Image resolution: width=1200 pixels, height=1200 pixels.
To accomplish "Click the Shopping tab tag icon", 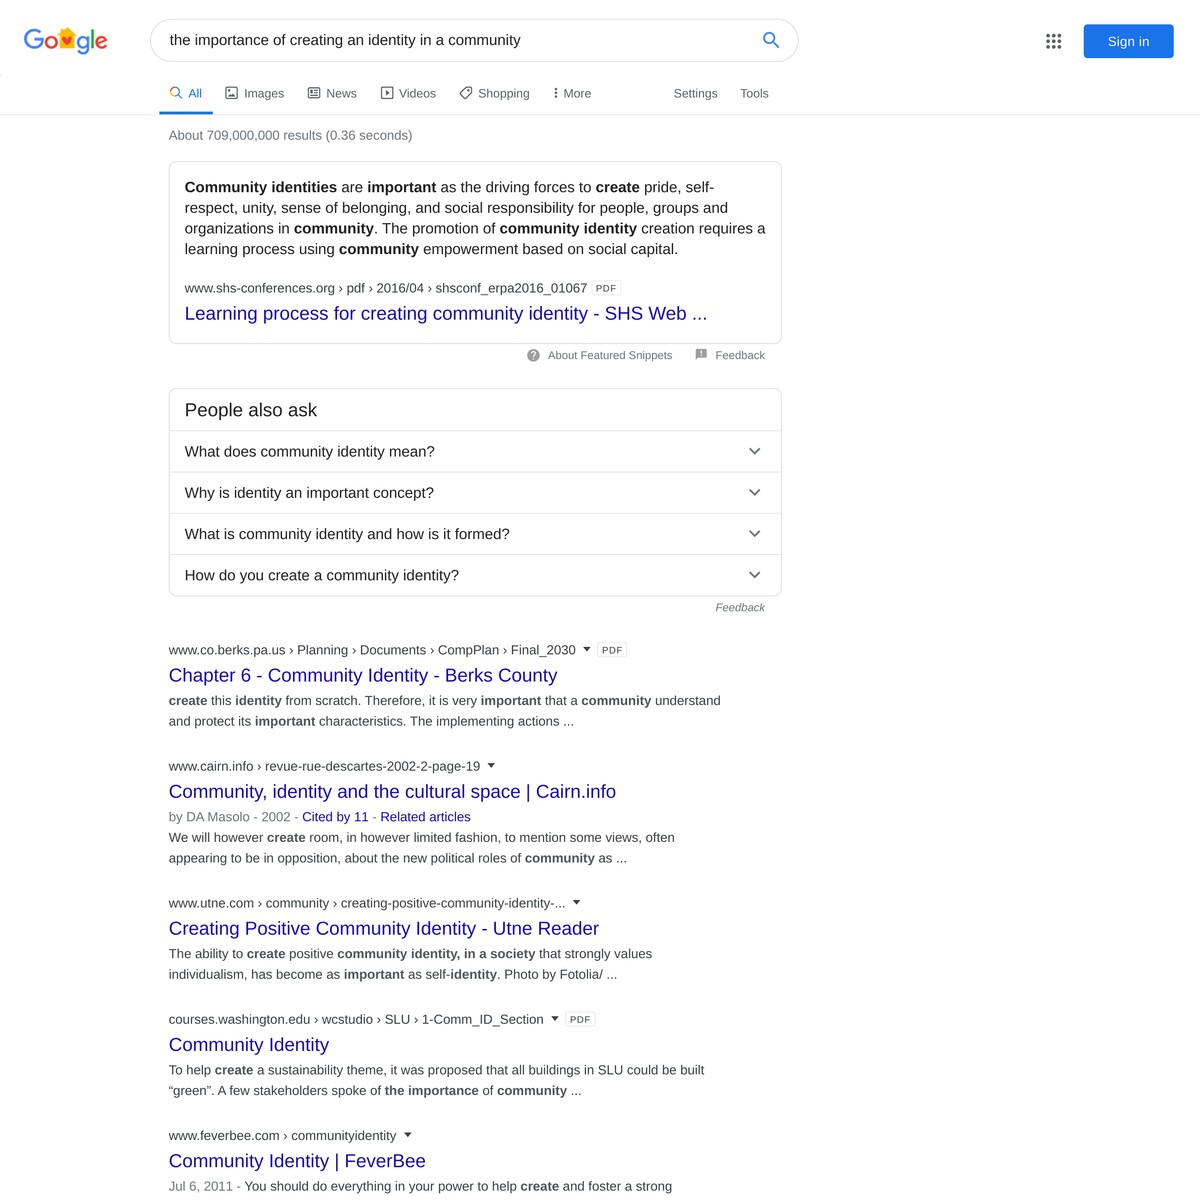I will (465, 92).
